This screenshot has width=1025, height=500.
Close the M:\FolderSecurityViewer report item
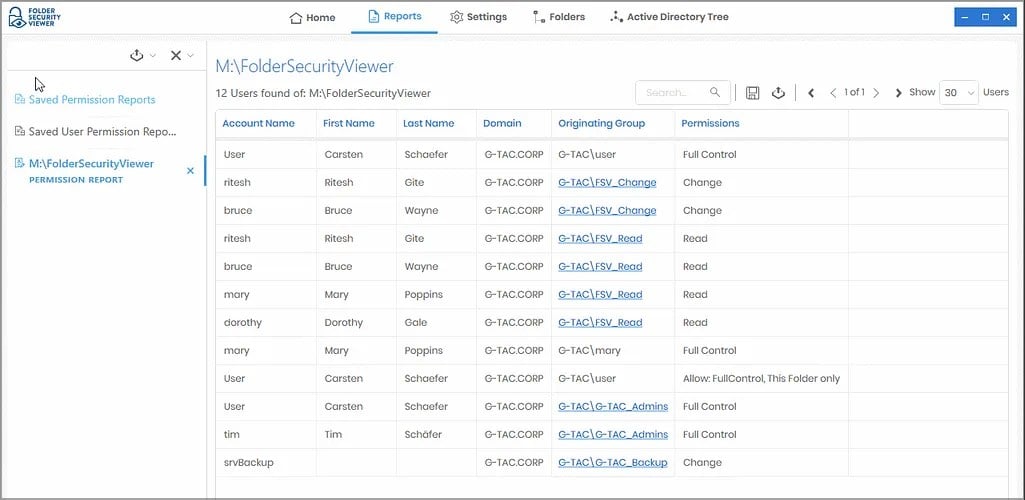pos(190,171)
